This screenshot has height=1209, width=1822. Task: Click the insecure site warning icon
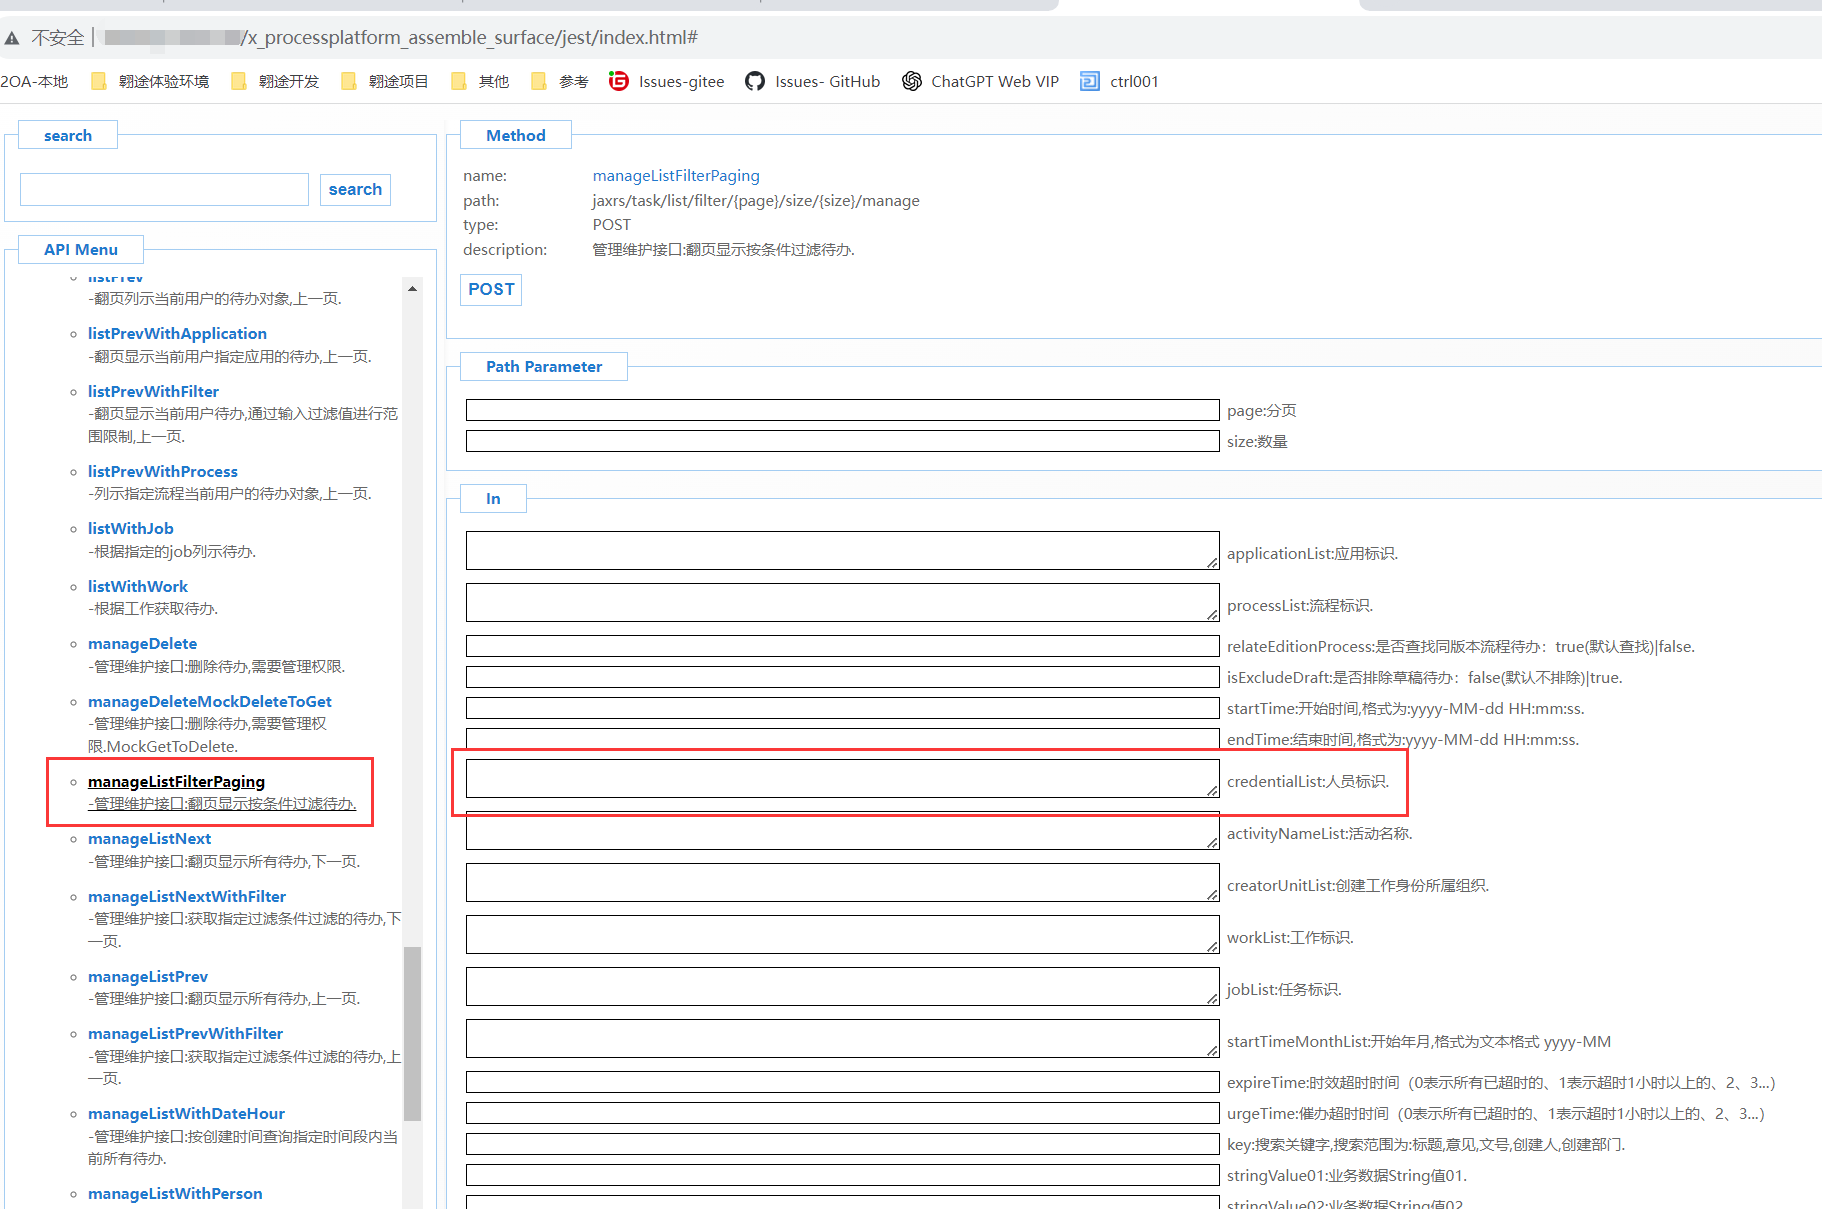pyautogui.click(x=12, y=38)
